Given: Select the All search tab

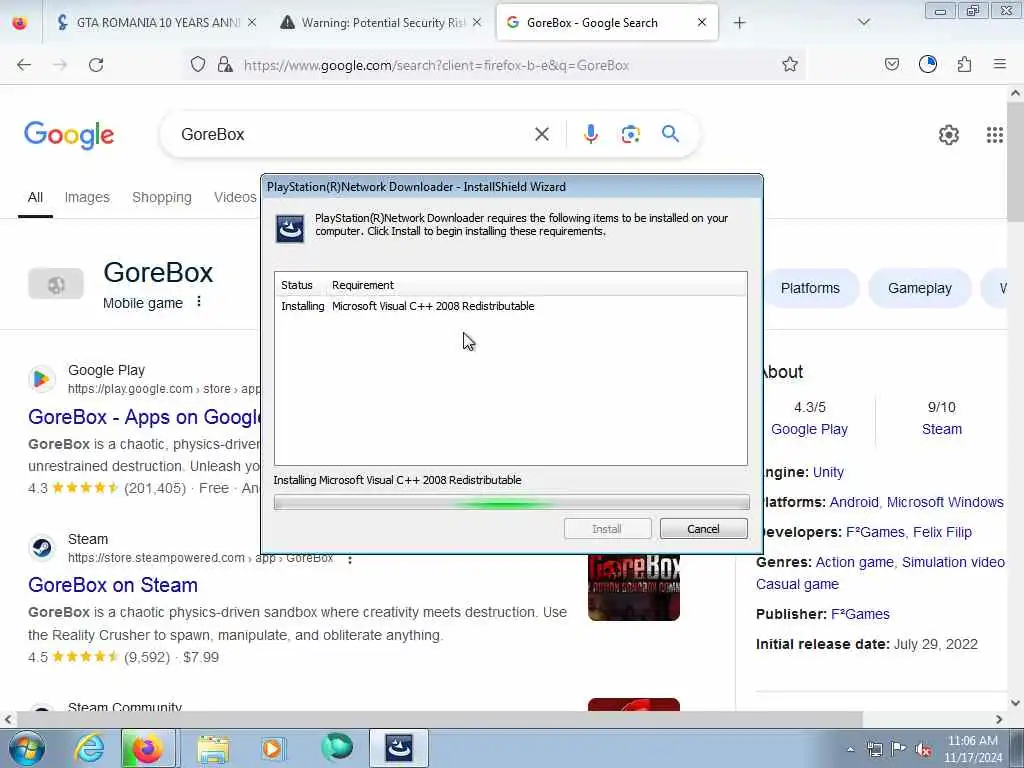Looking at the screenshot, I should pos(35,197).
